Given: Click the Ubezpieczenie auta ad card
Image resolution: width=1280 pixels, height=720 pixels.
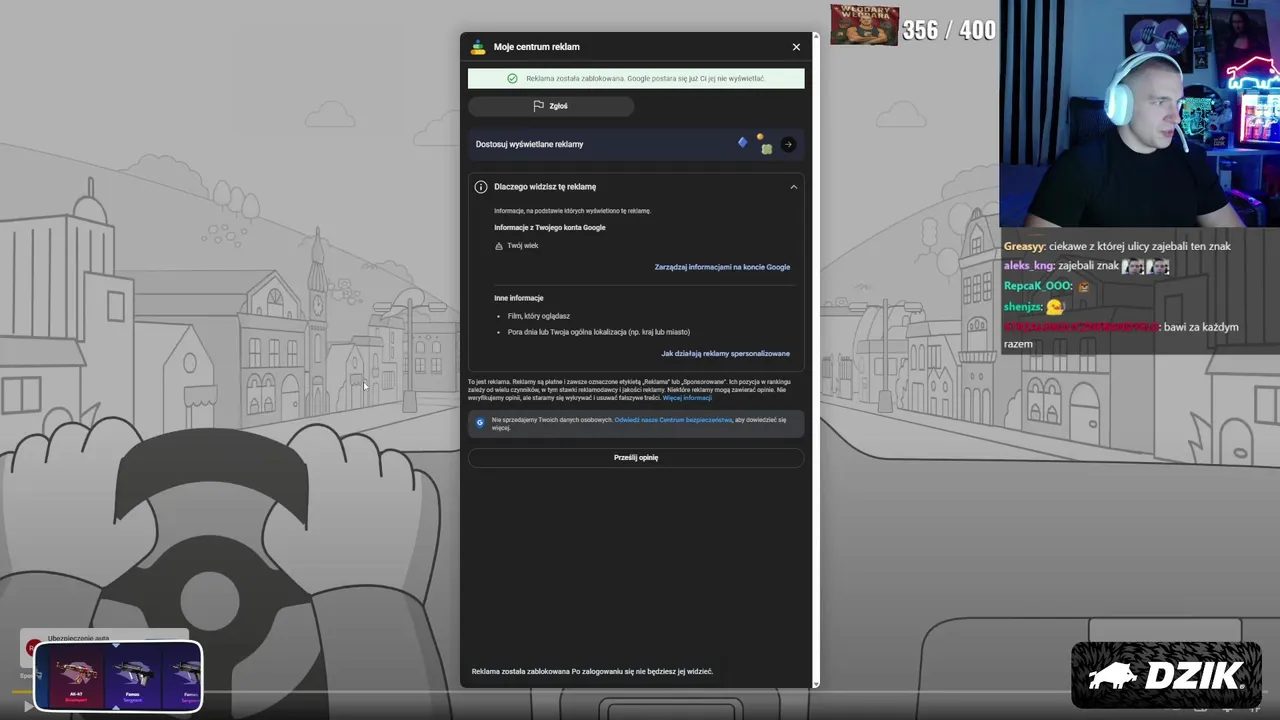Looking at the screenshot, I should click(x=104, y=647).
